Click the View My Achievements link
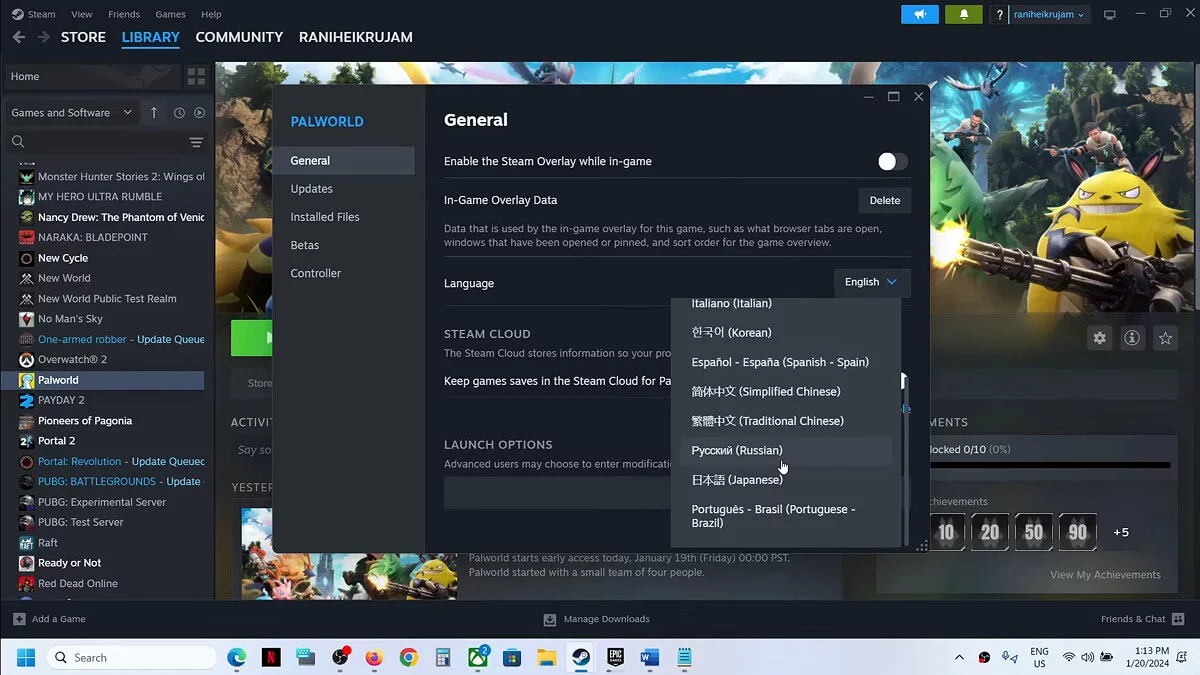This screenshot has width=1200, height=675. click(1105, 575)
